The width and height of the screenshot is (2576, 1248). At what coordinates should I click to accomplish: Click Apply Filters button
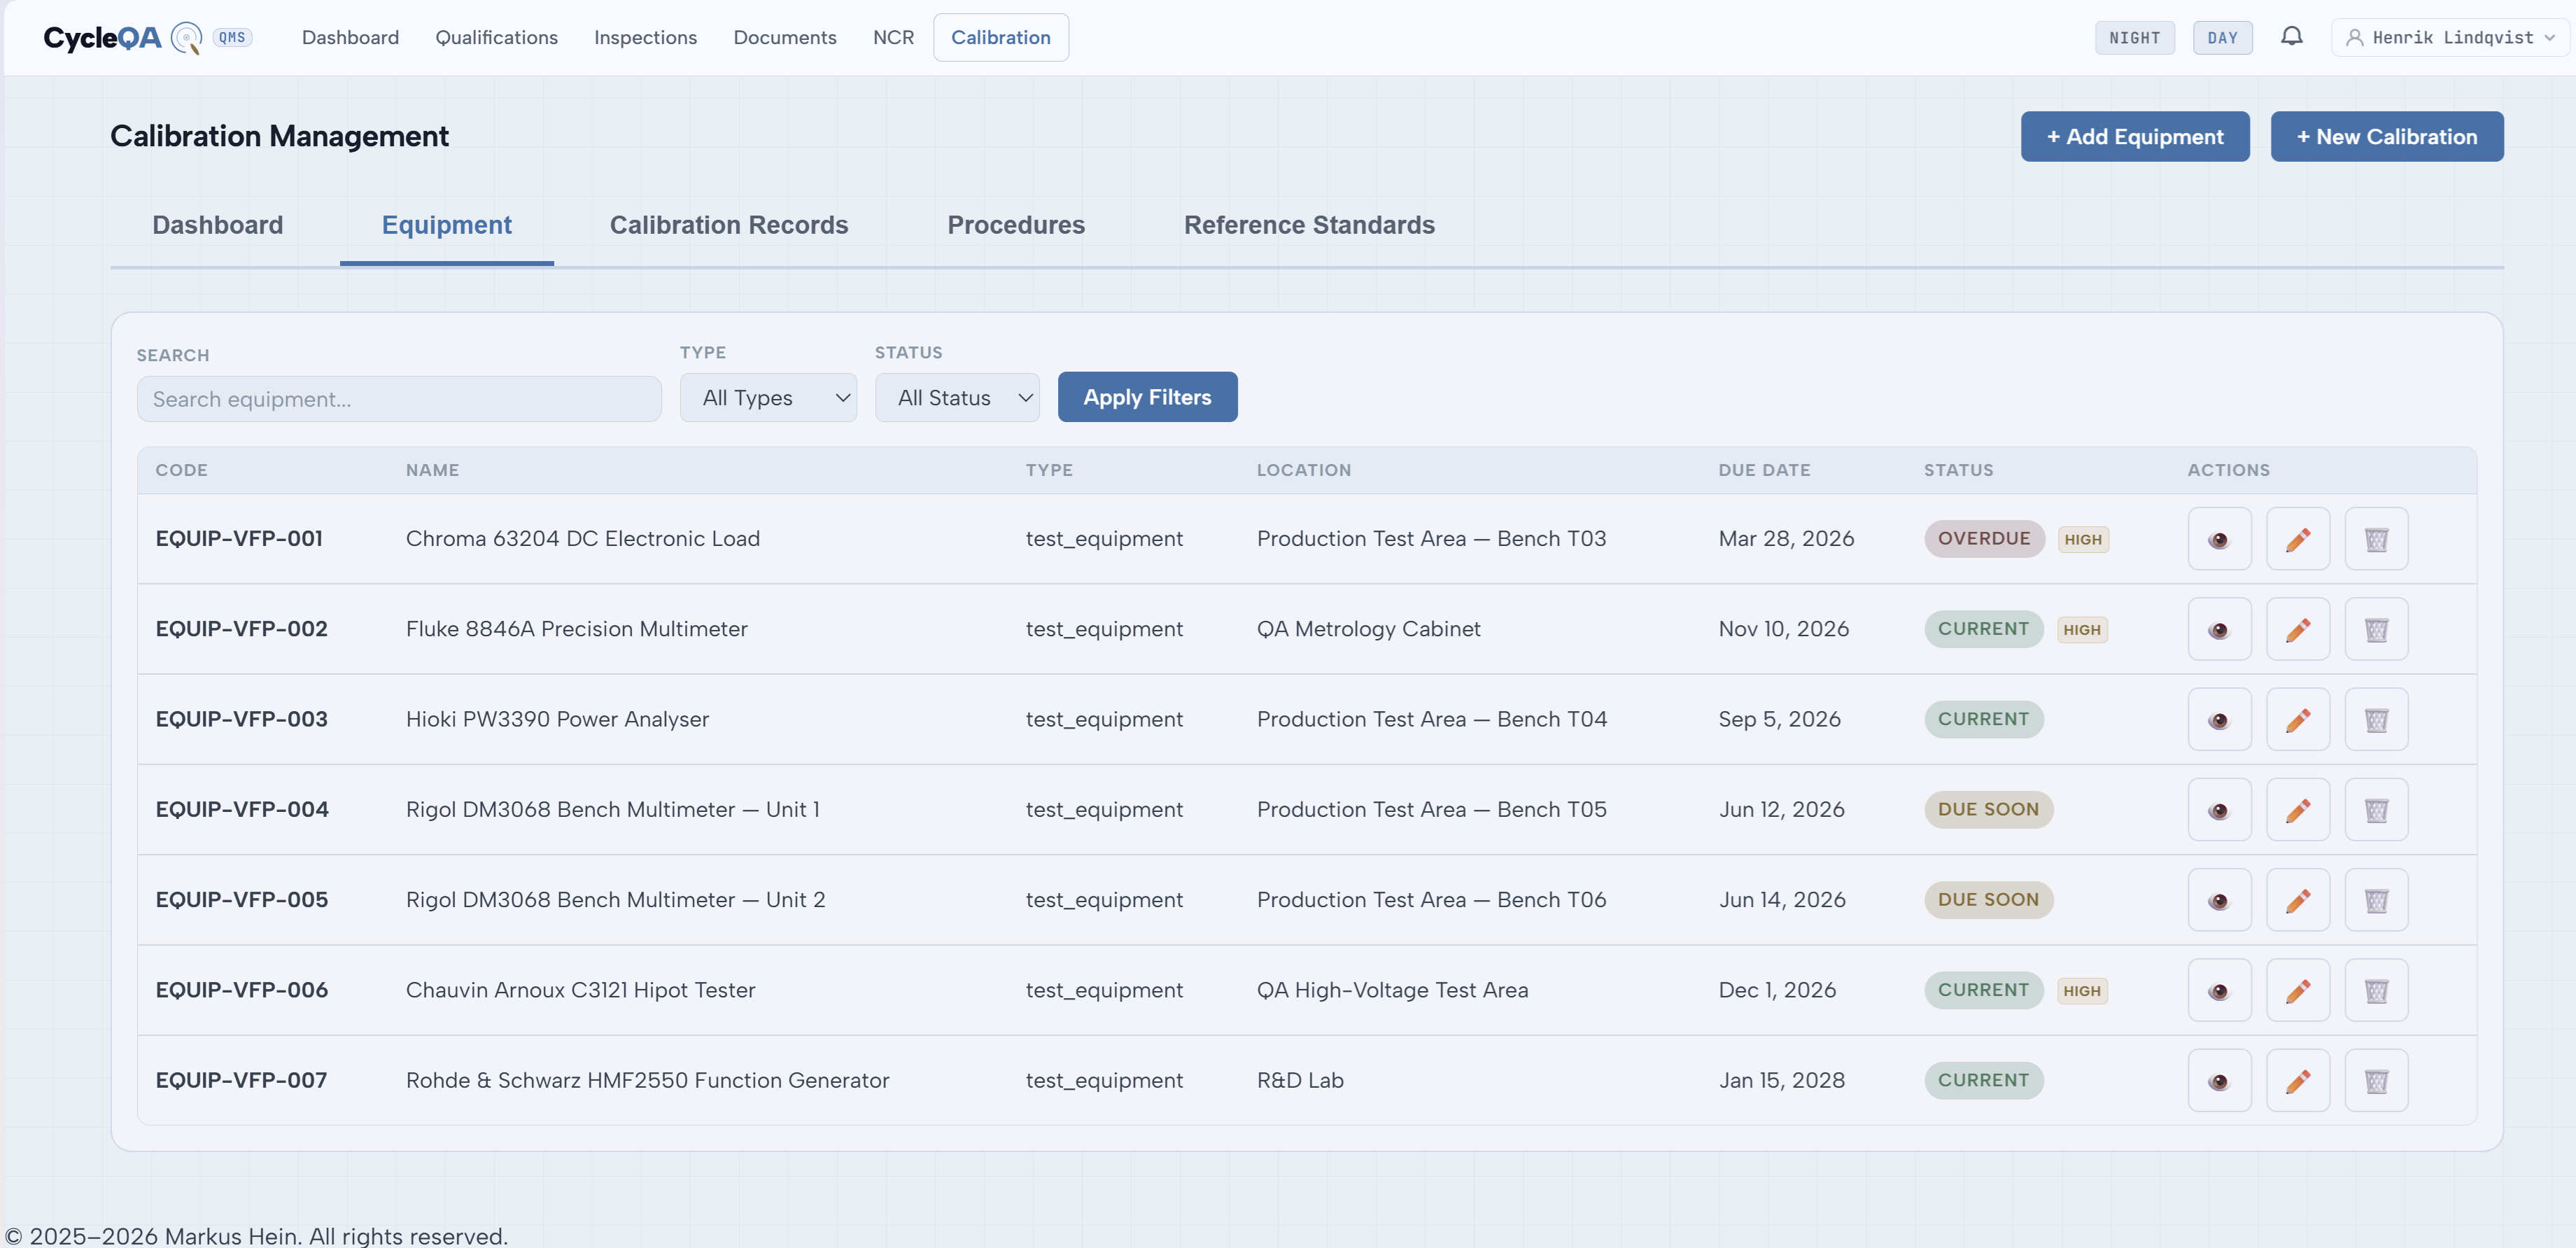click(x=1147, y=398)
